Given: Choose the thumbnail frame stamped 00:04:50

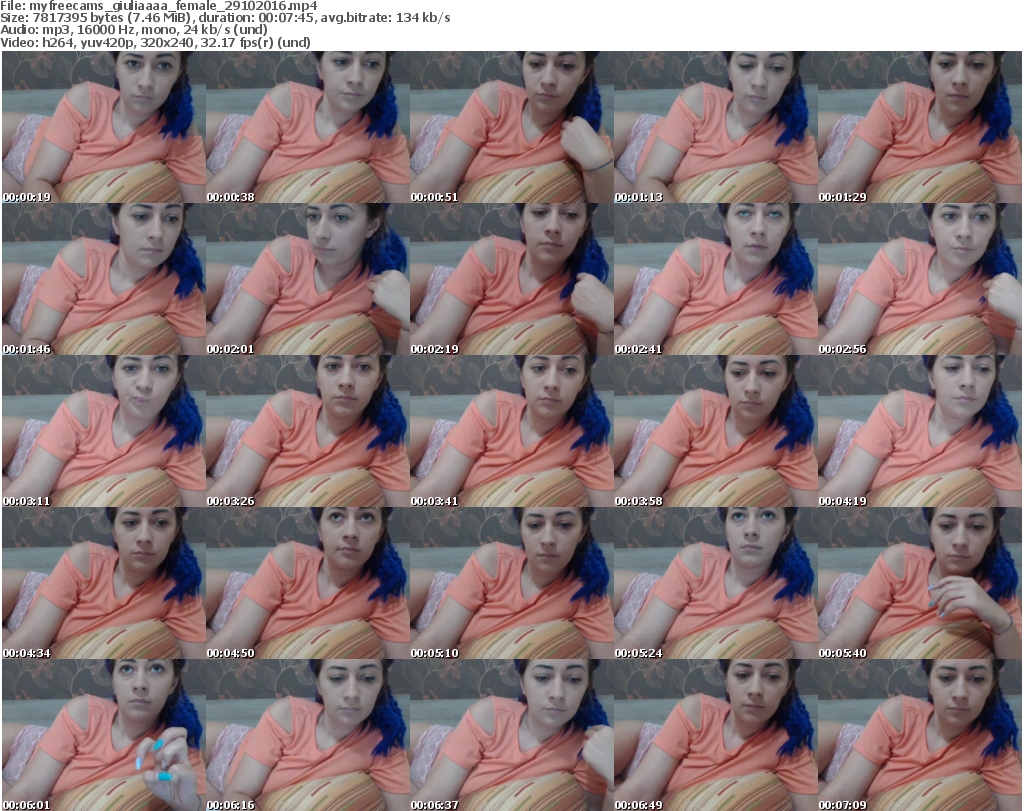Looking at the screenshot, I should tap(308, 583).
